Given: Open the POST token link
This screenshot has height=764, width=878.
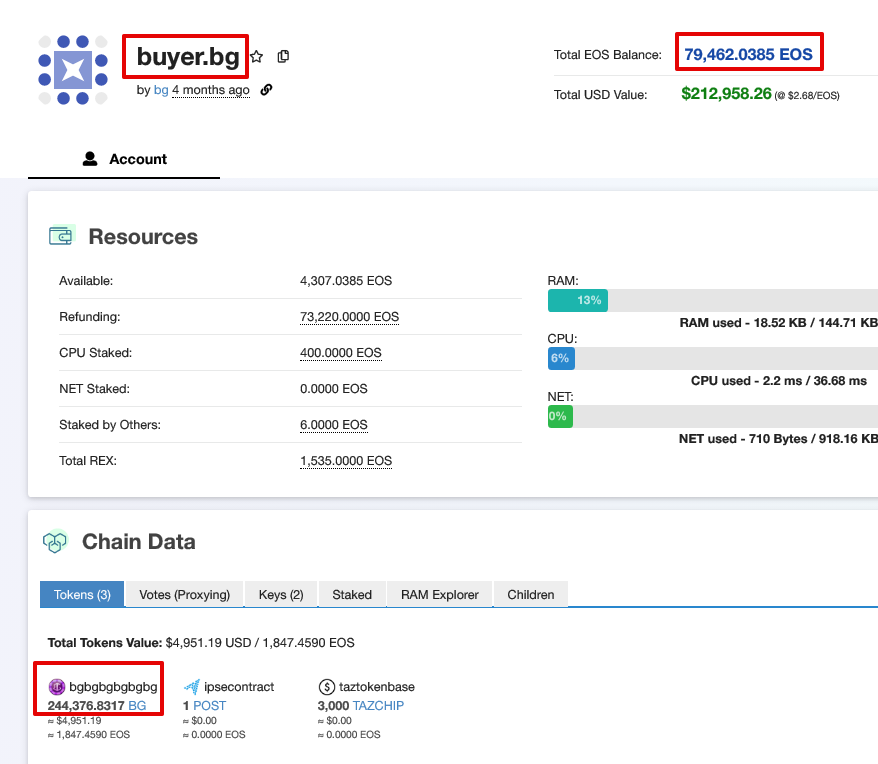Looking at the screenshot, I should [209, 705].
